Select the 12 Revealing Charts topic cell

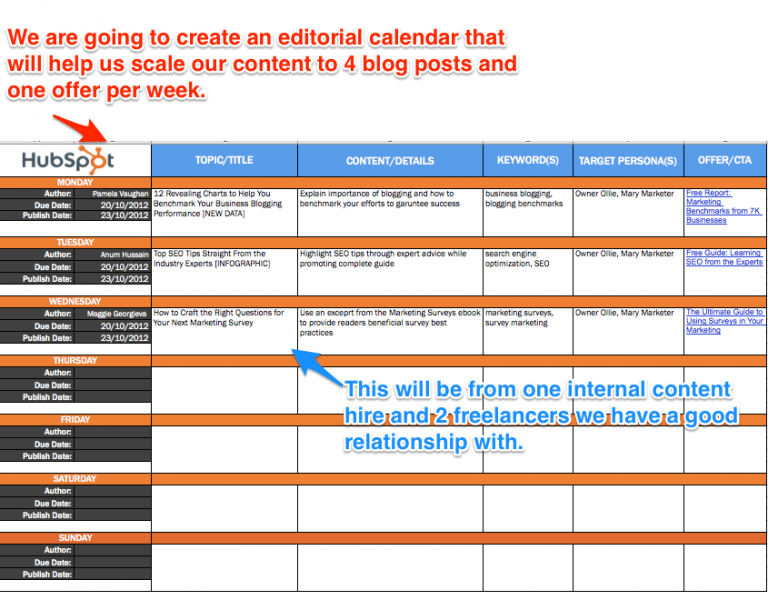224,212
